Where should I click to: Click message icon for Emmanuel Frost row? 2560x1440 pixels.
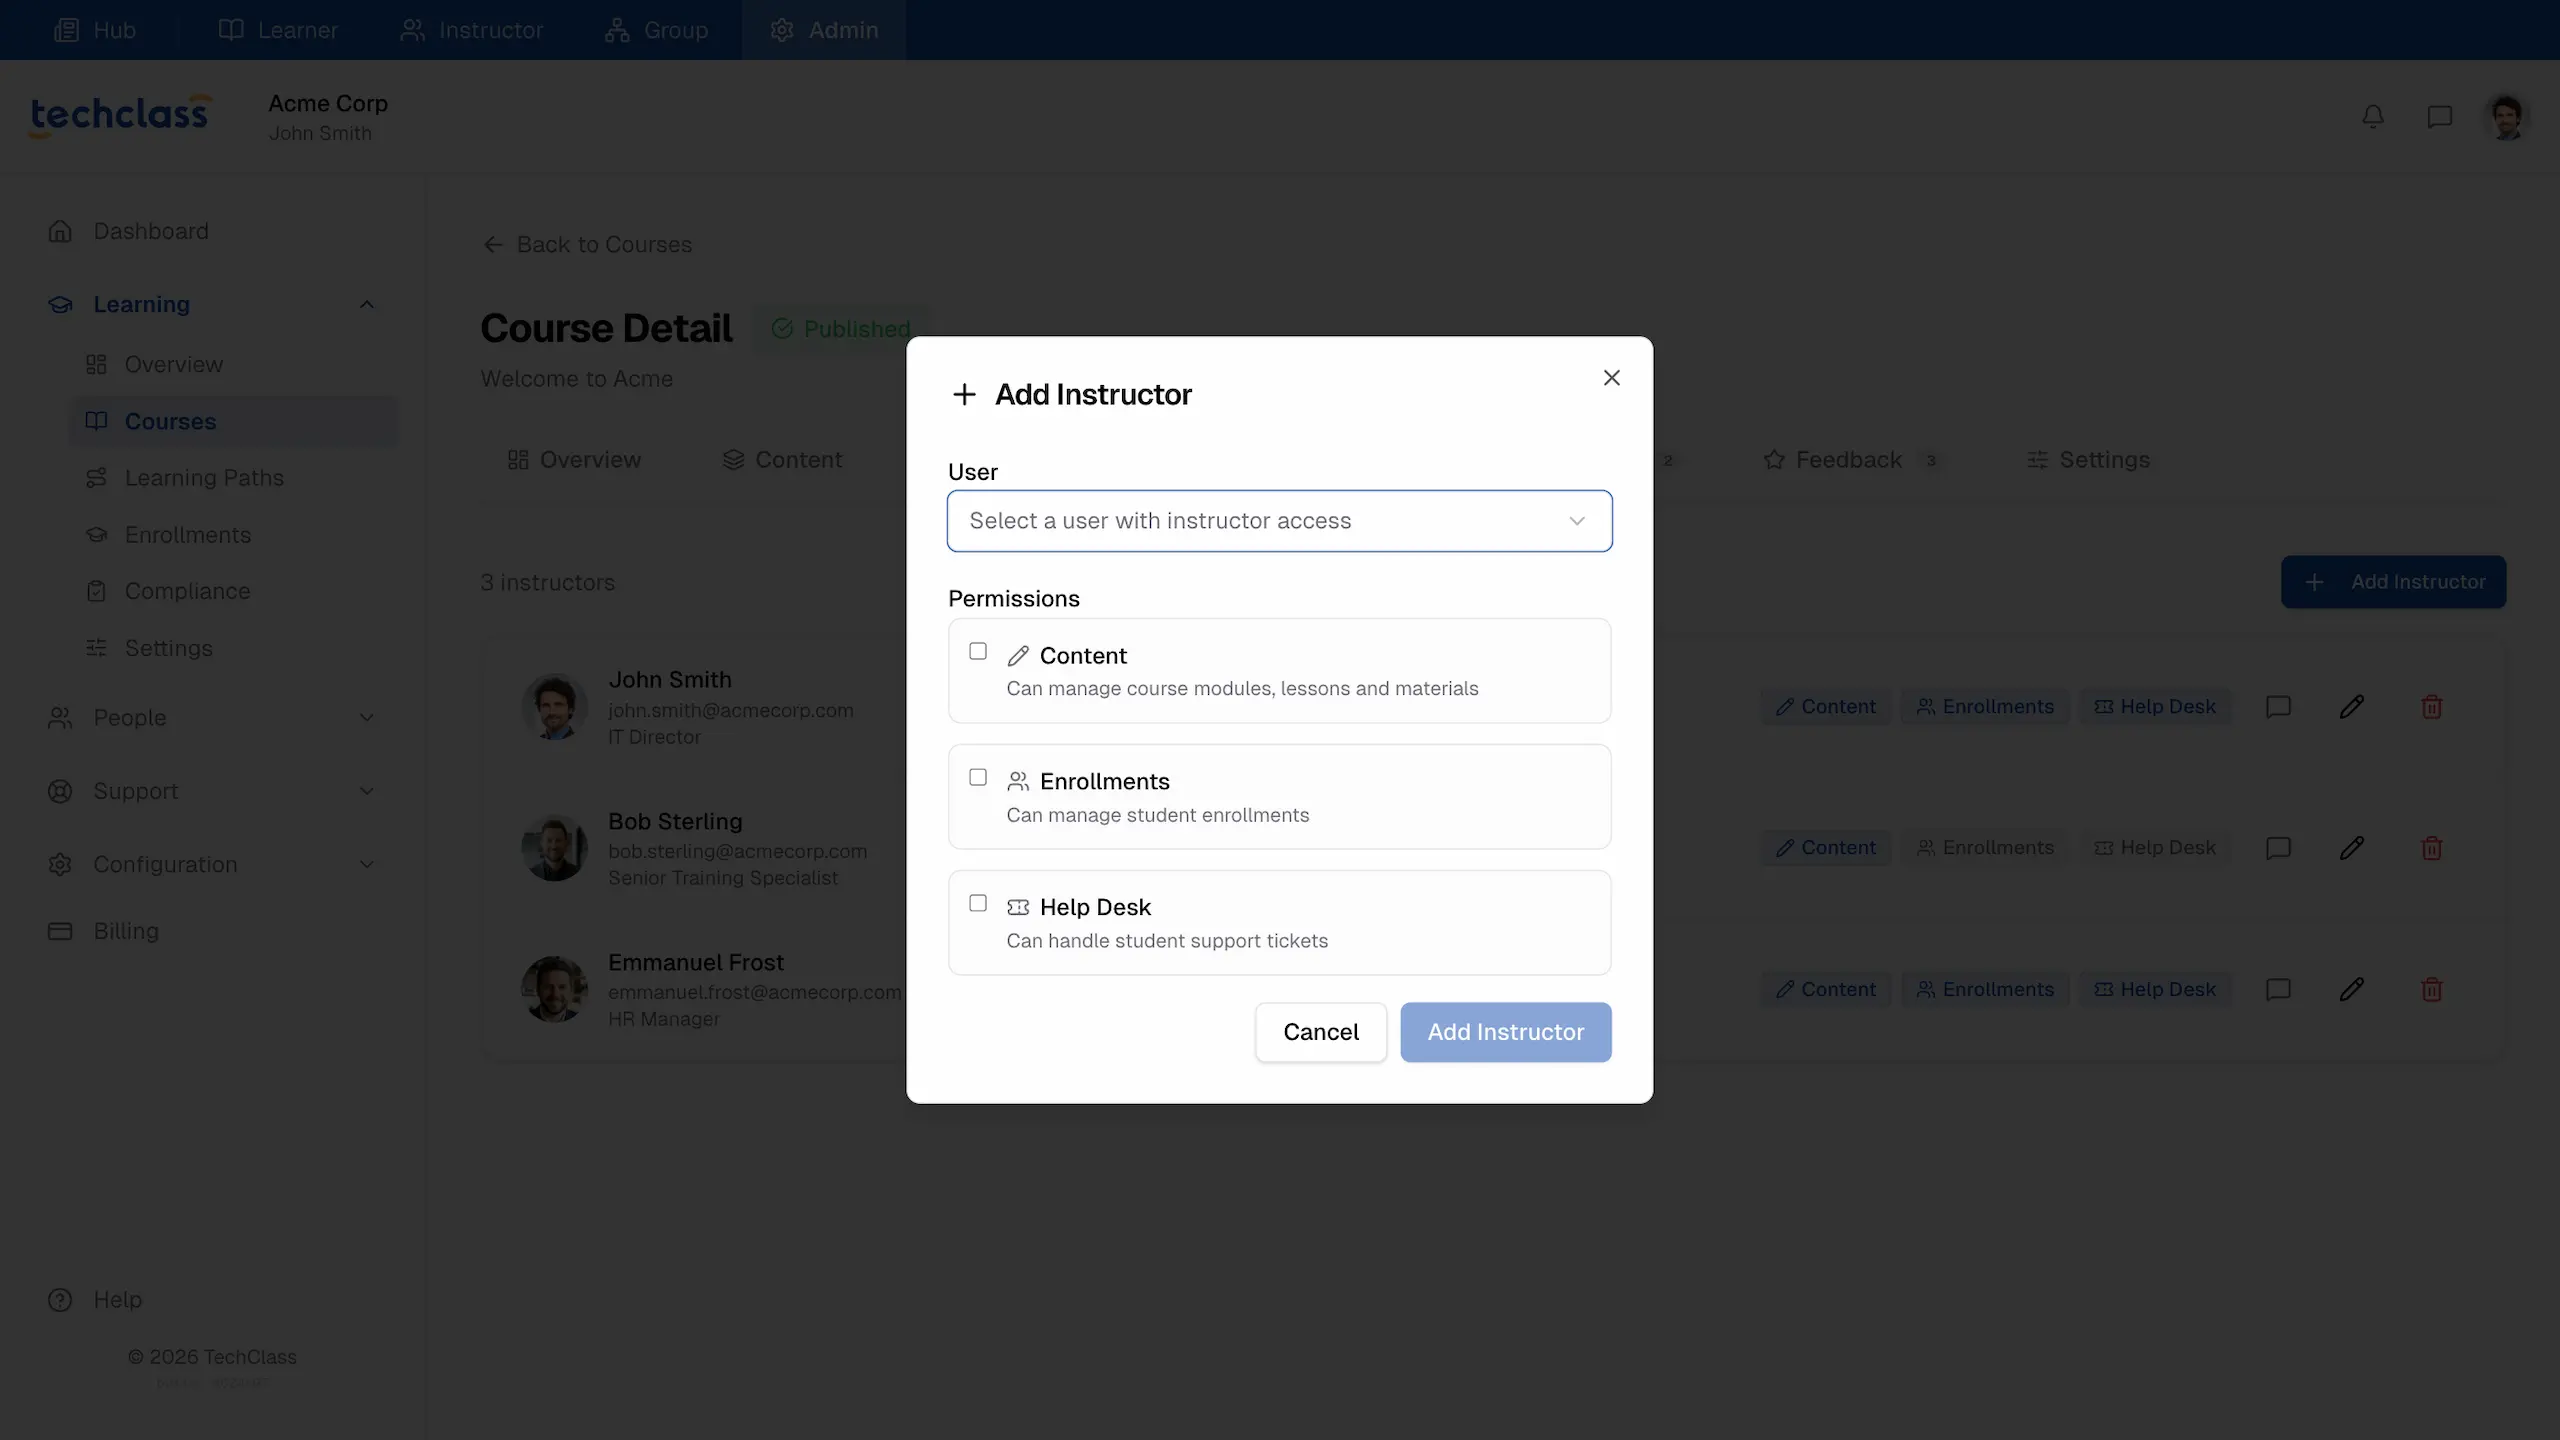tap(2278, 989)
